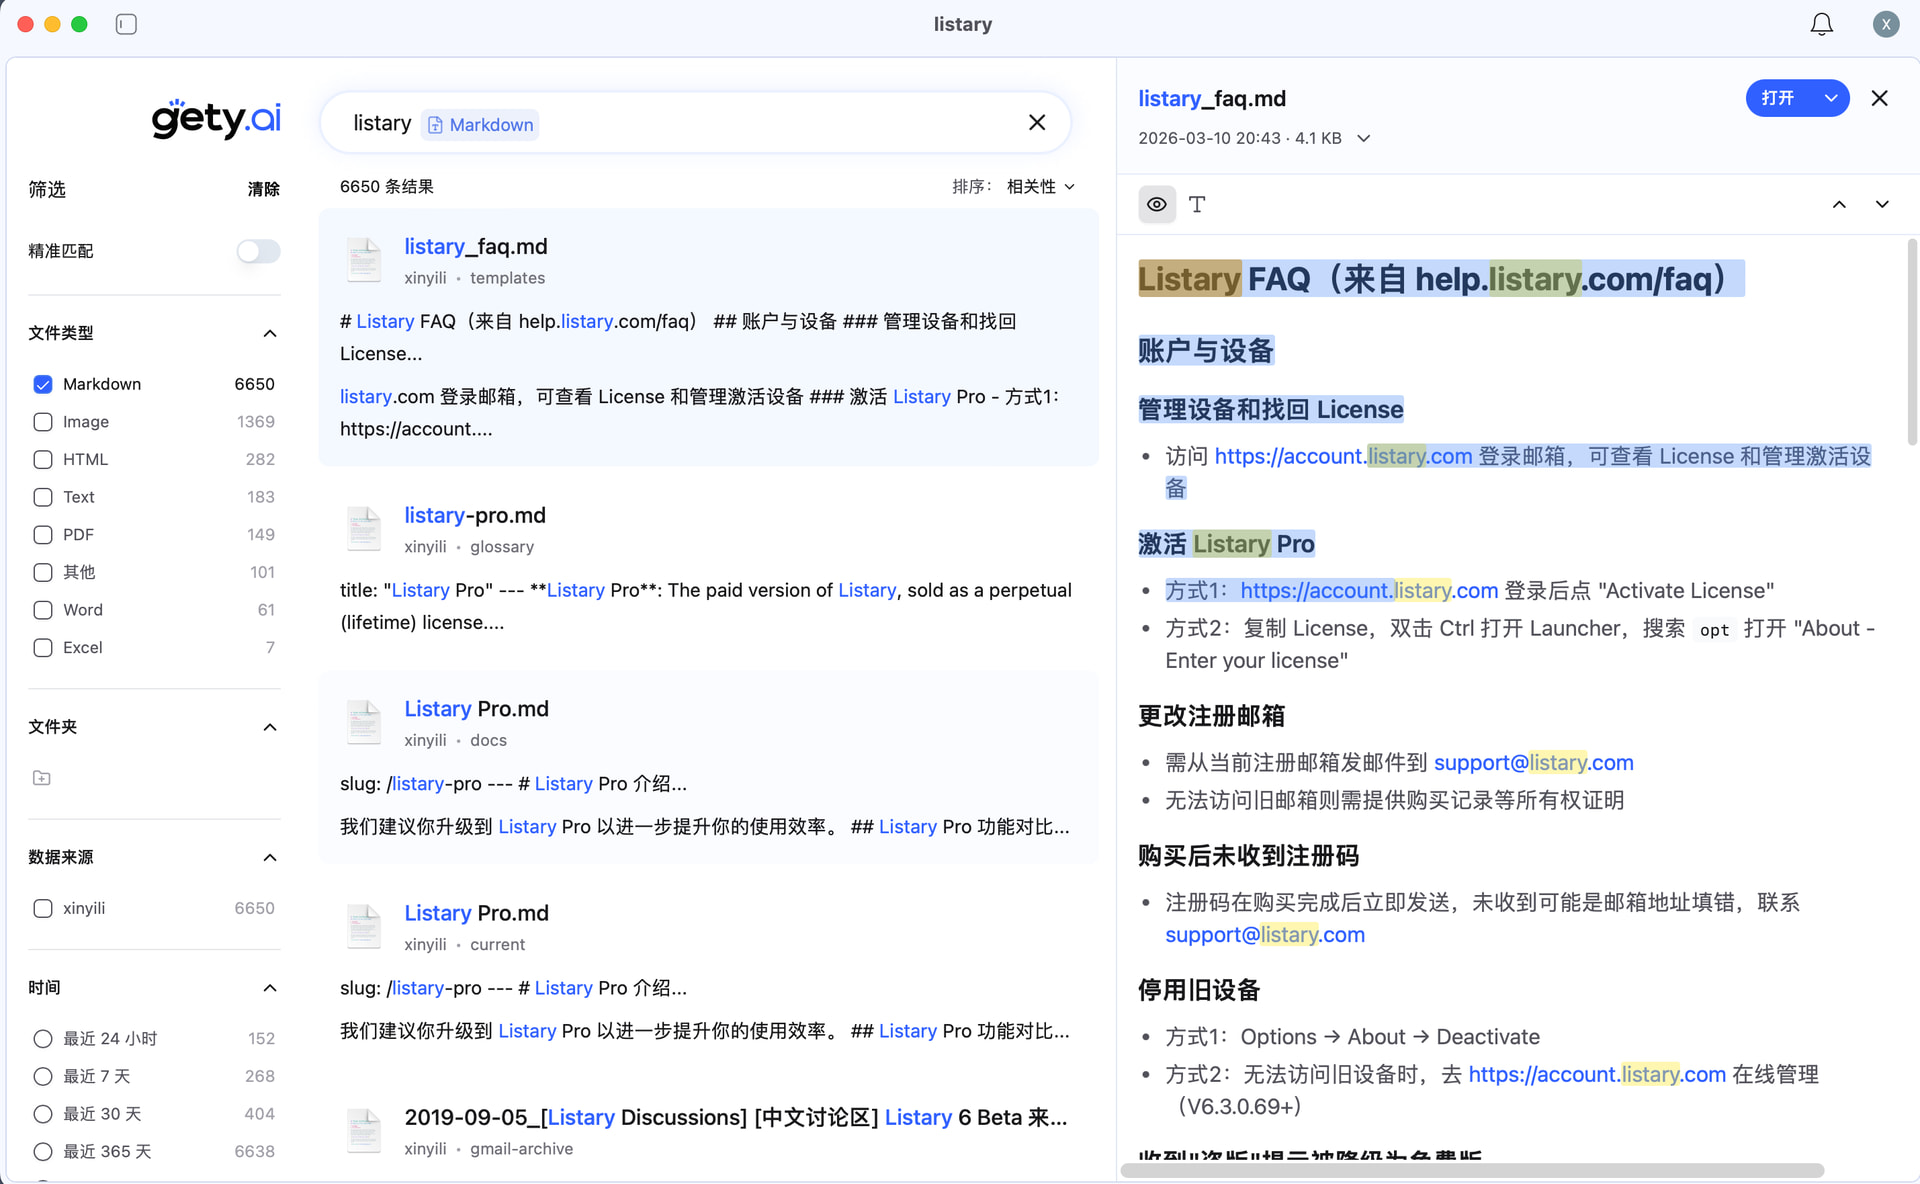Jump to previous match with up arrow
1920x1184 pixels.
(1839, 204)
